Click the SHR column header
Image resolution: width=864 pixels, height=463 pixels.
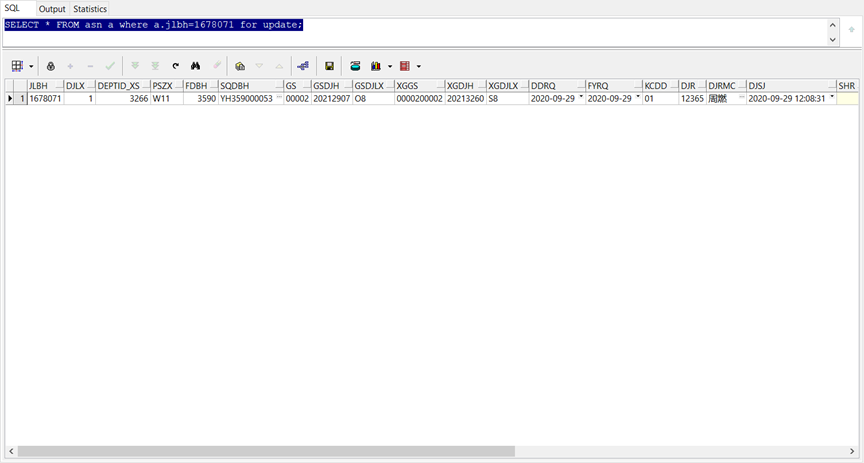tap(847, 86)
